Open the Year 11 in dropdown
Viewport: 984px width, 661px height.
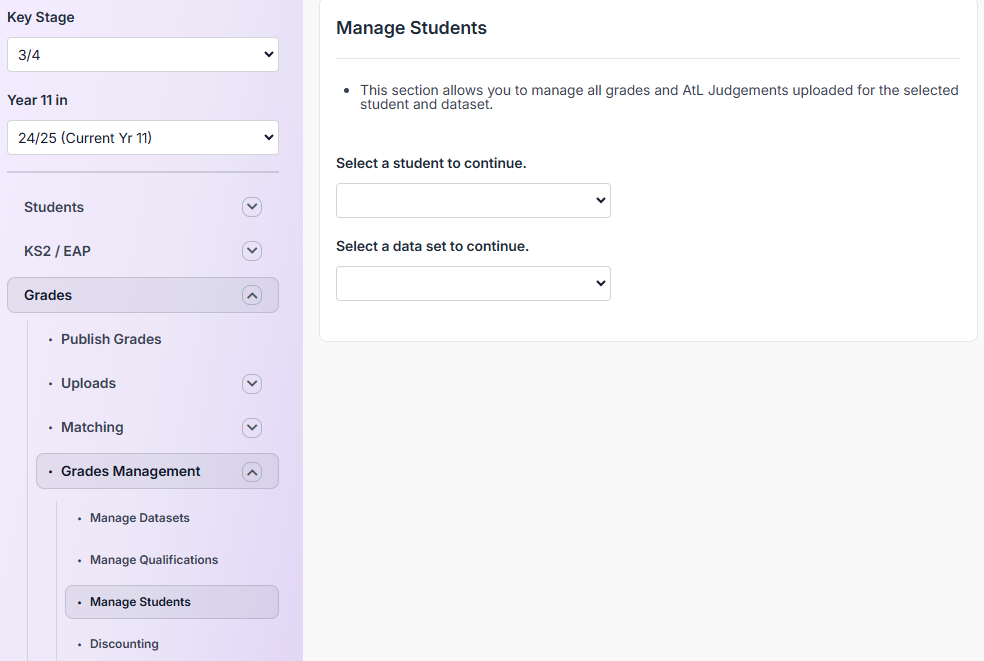[143, 137]
